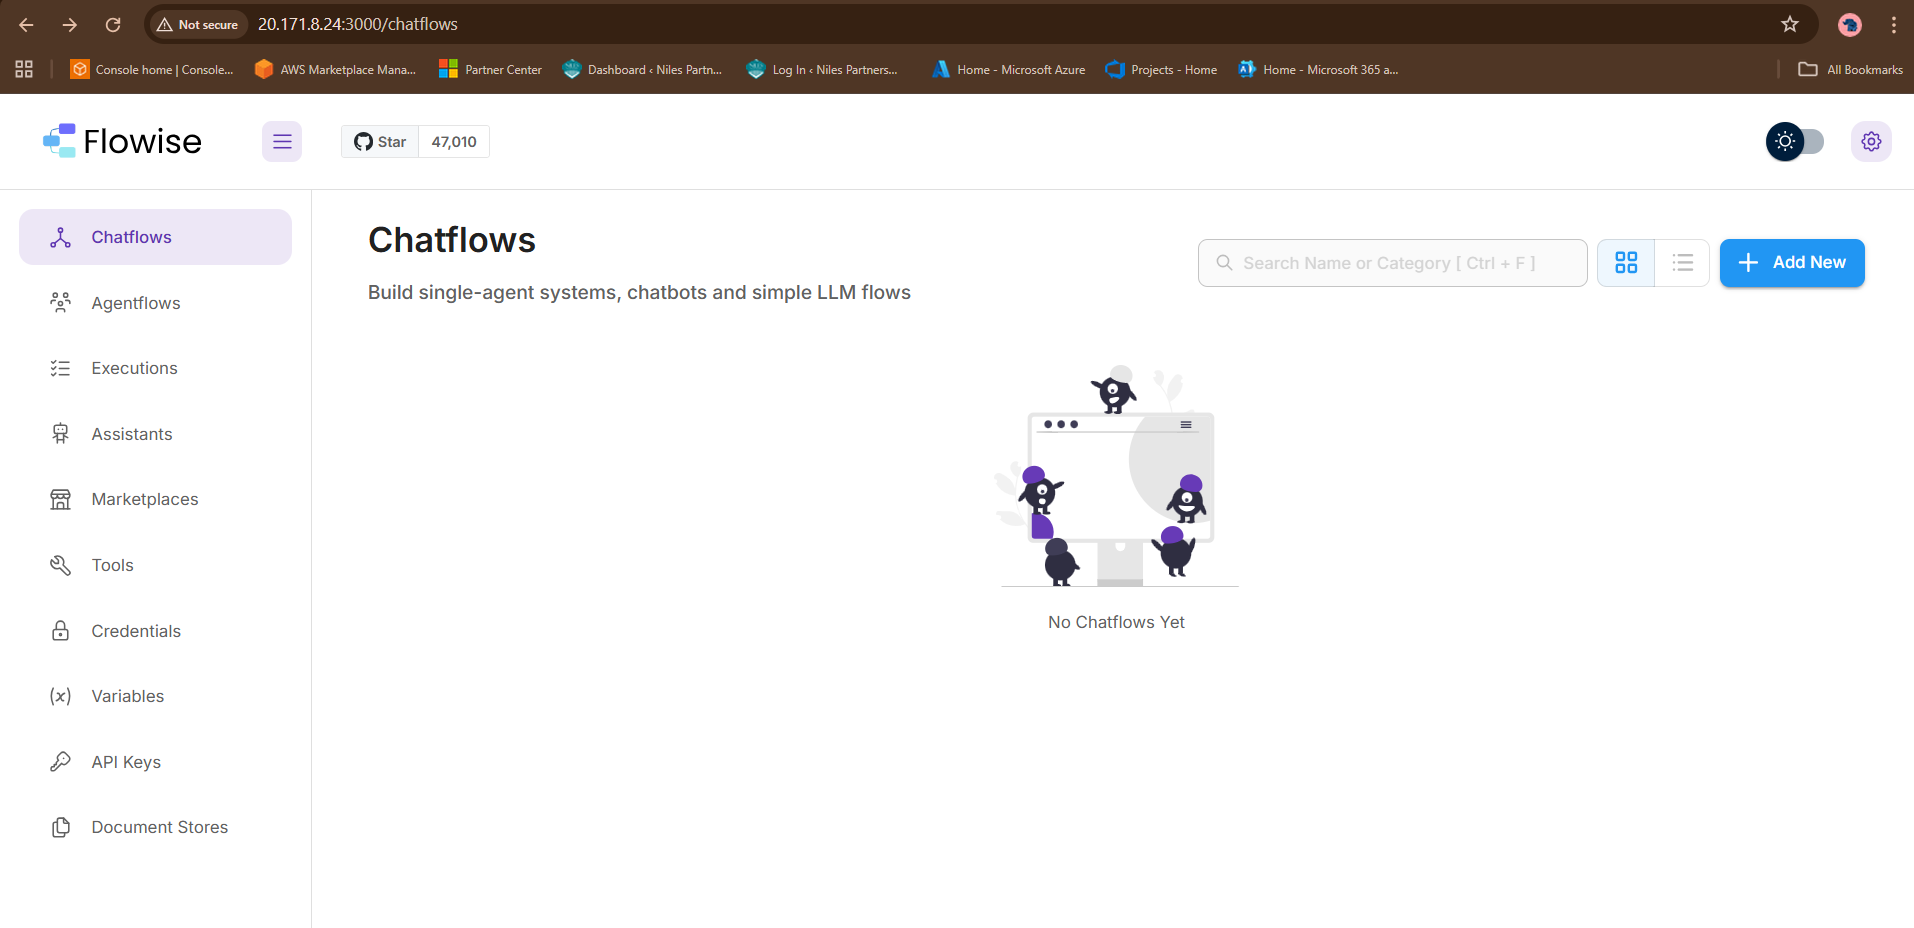This screenshot has height=928, width=1914.
Task: Click the Credentials lock icon
Action: pyautogui.click(x=61, y=631)
